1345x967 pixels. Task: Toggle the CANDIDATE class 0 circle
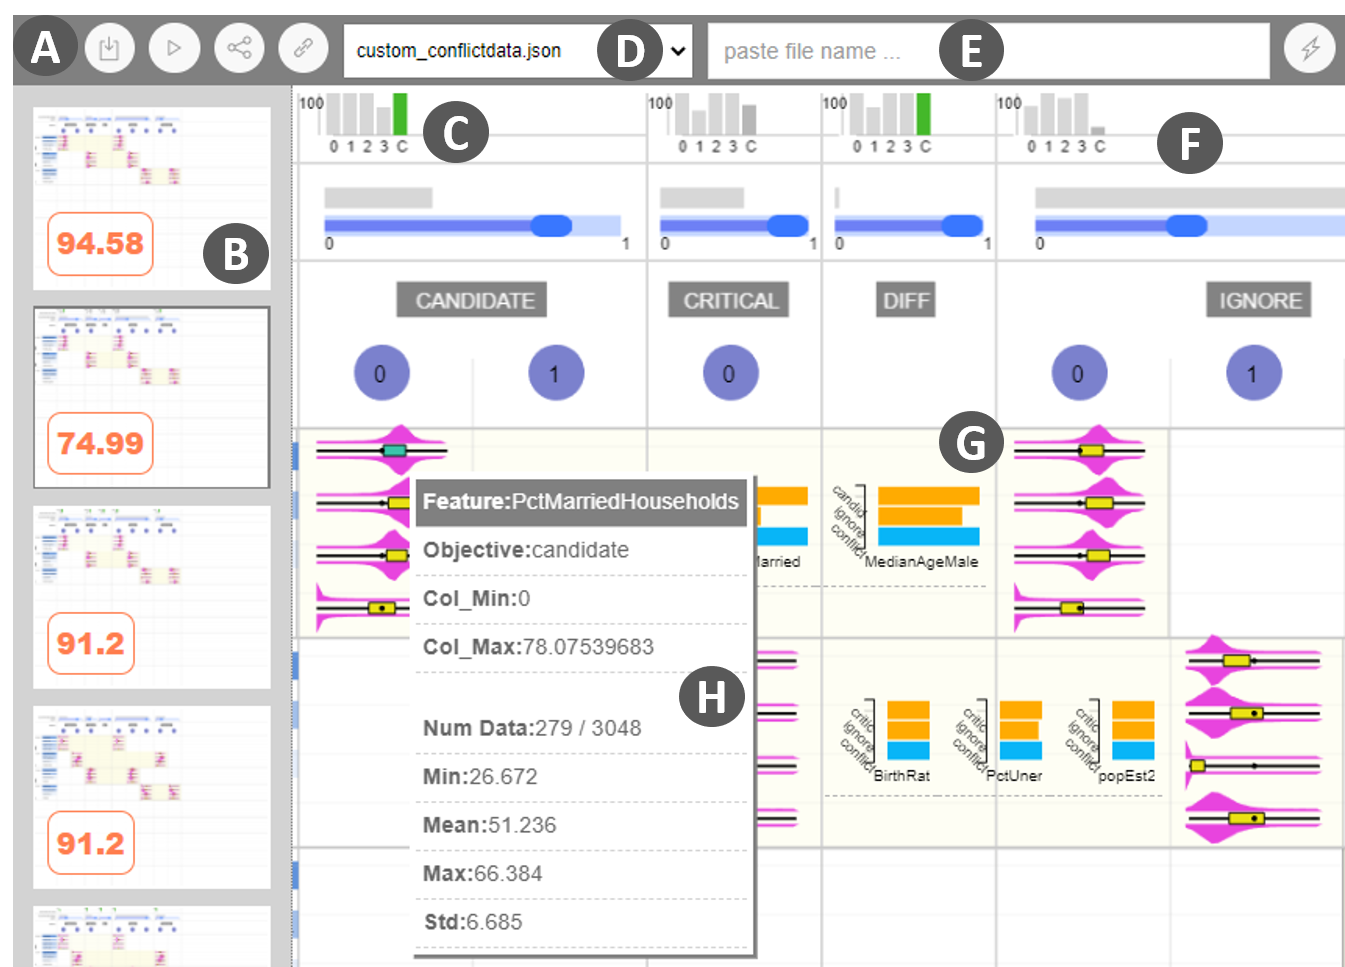point(381,373)
